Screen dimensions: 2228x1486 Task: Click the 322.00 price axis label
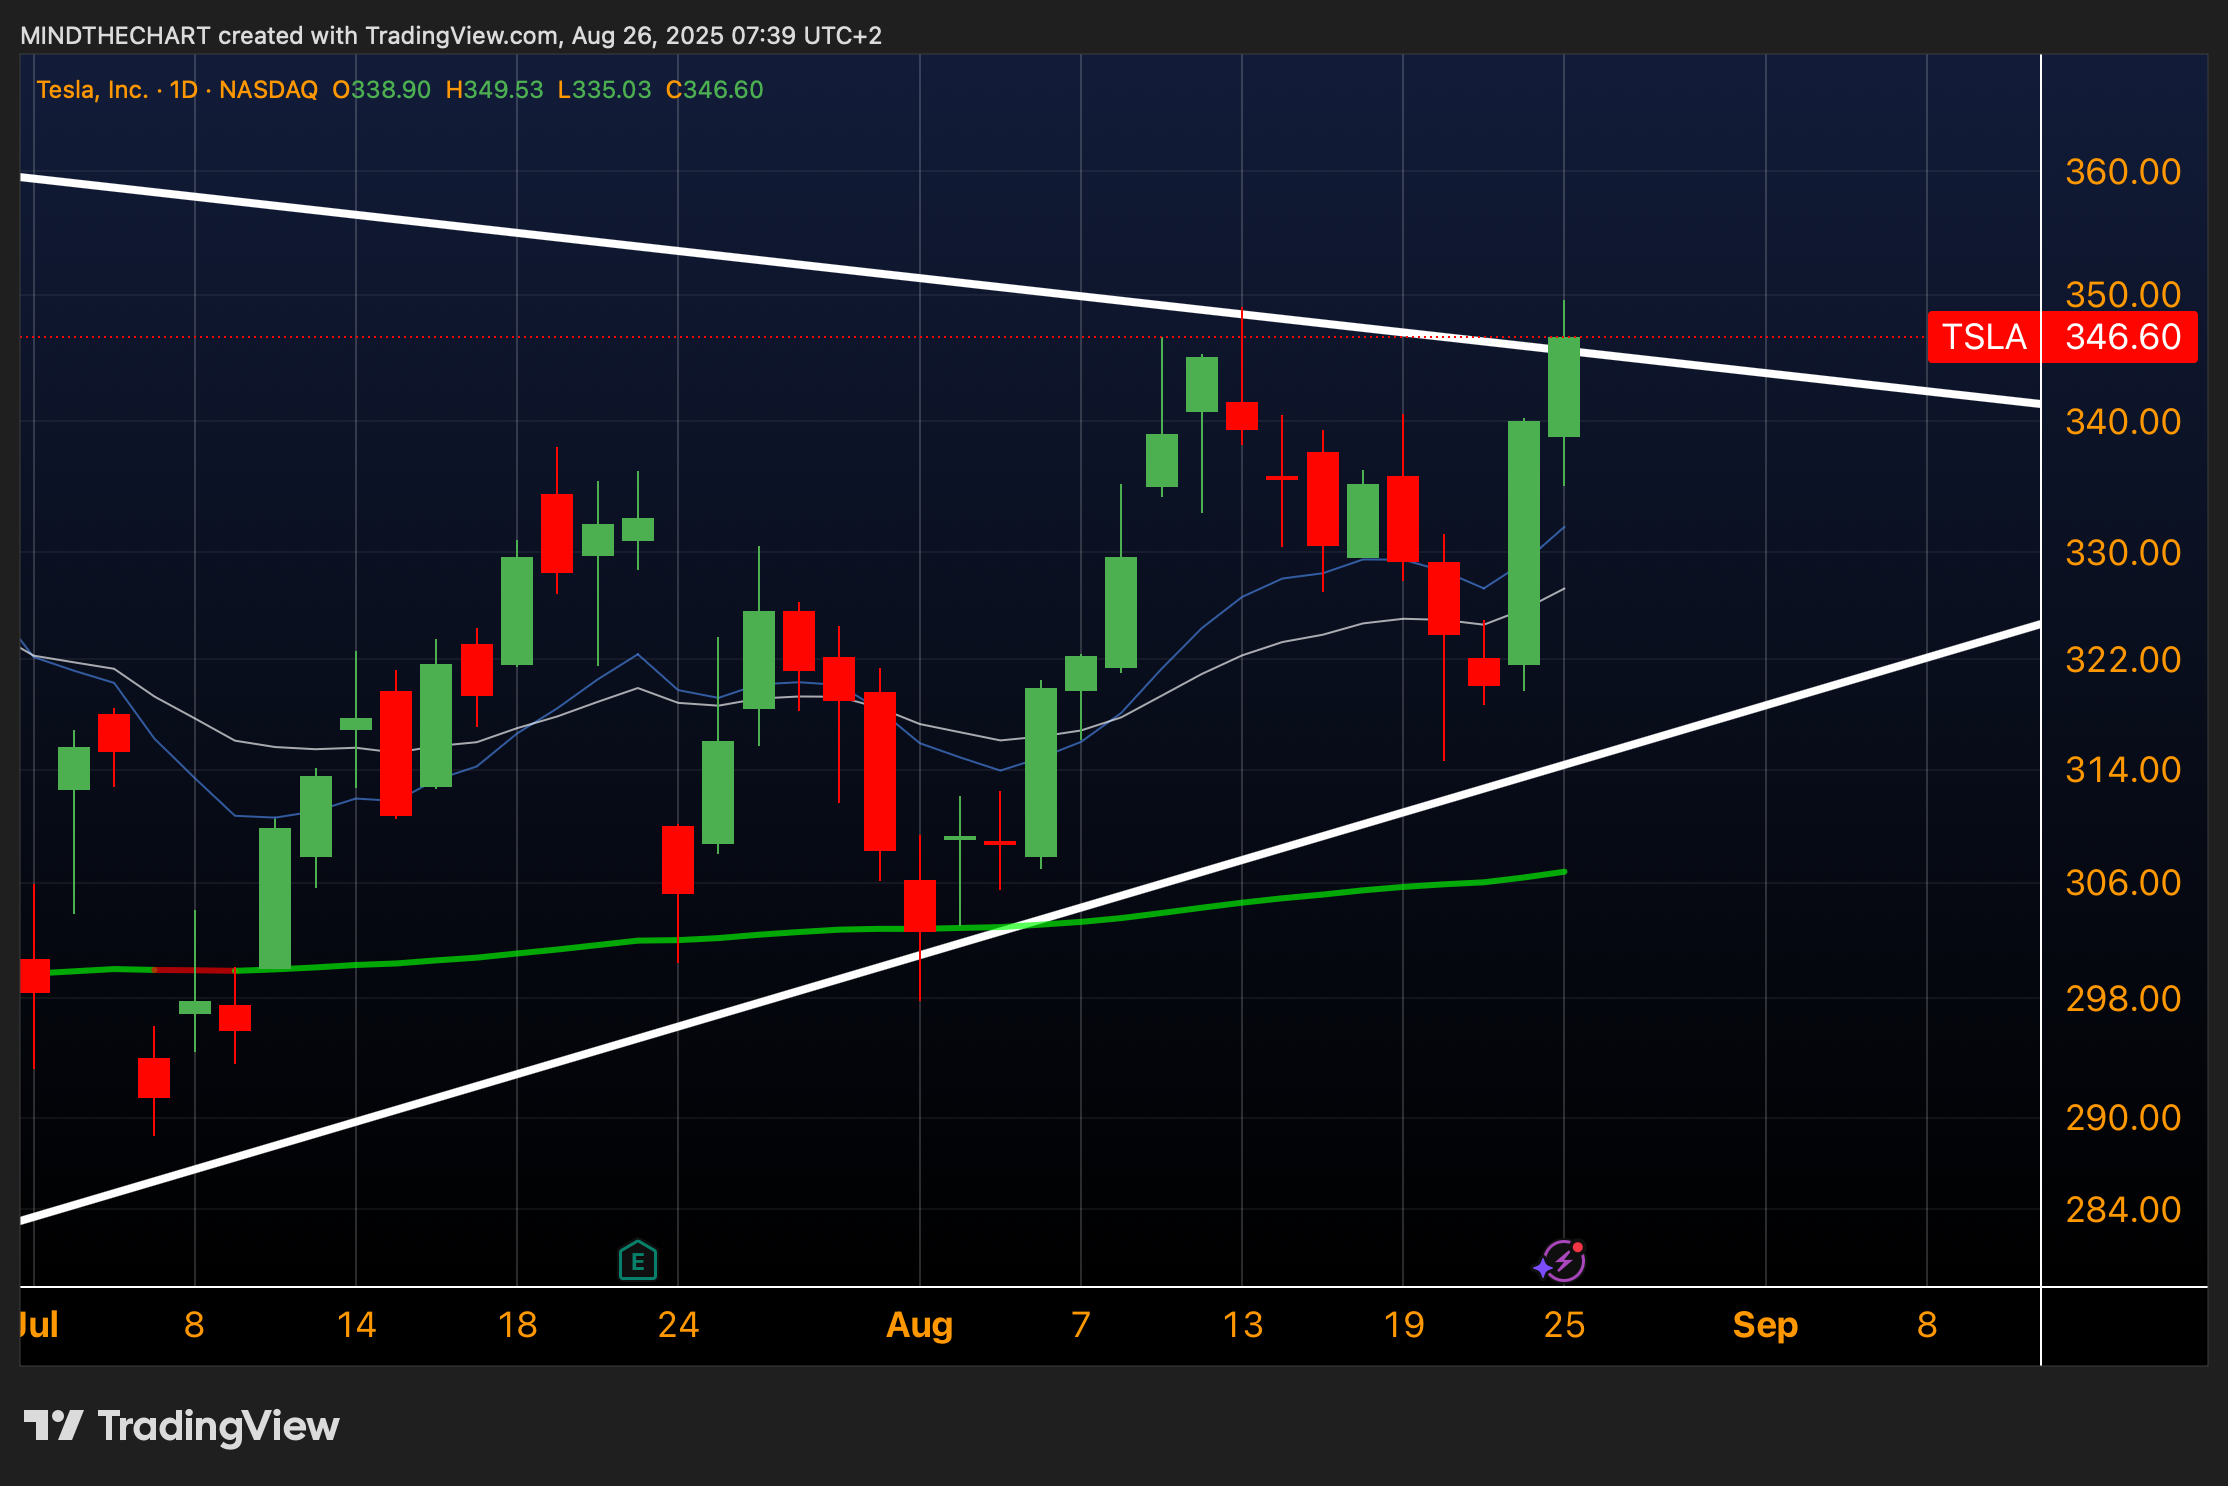2122,660
